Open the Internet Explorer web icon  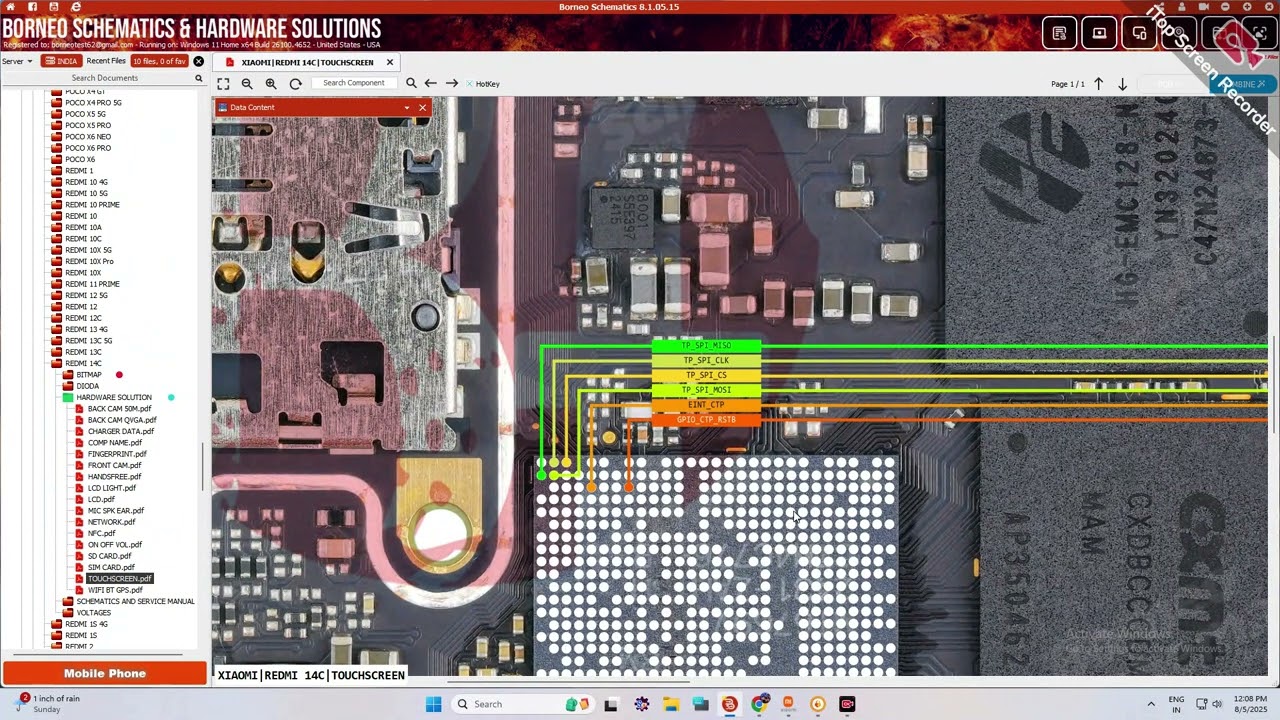(x=76, y=7)
